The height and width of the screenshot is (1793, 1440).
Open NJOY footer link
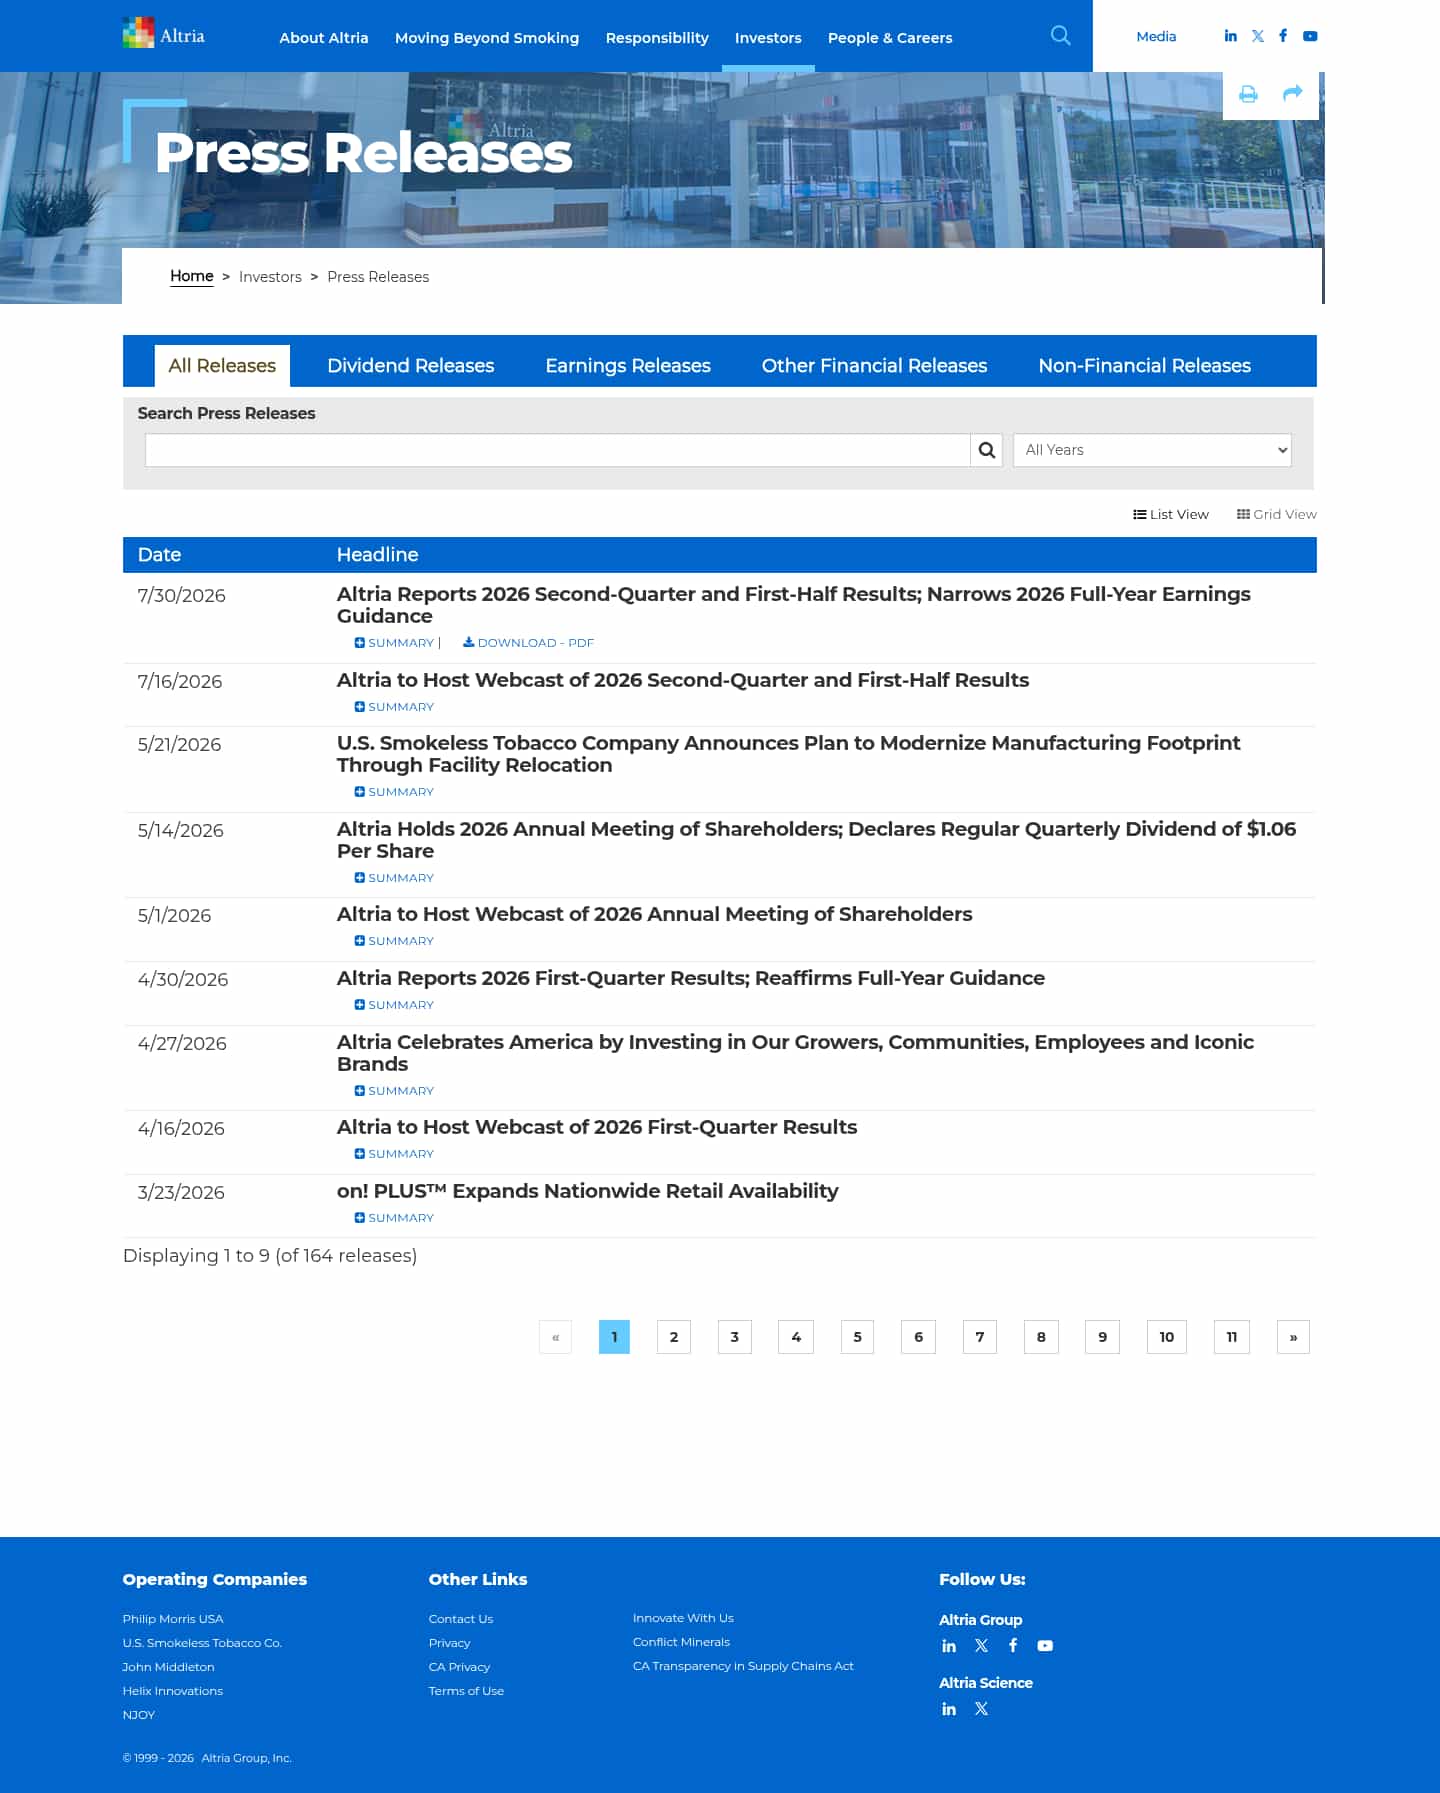tap(139, 1715)
